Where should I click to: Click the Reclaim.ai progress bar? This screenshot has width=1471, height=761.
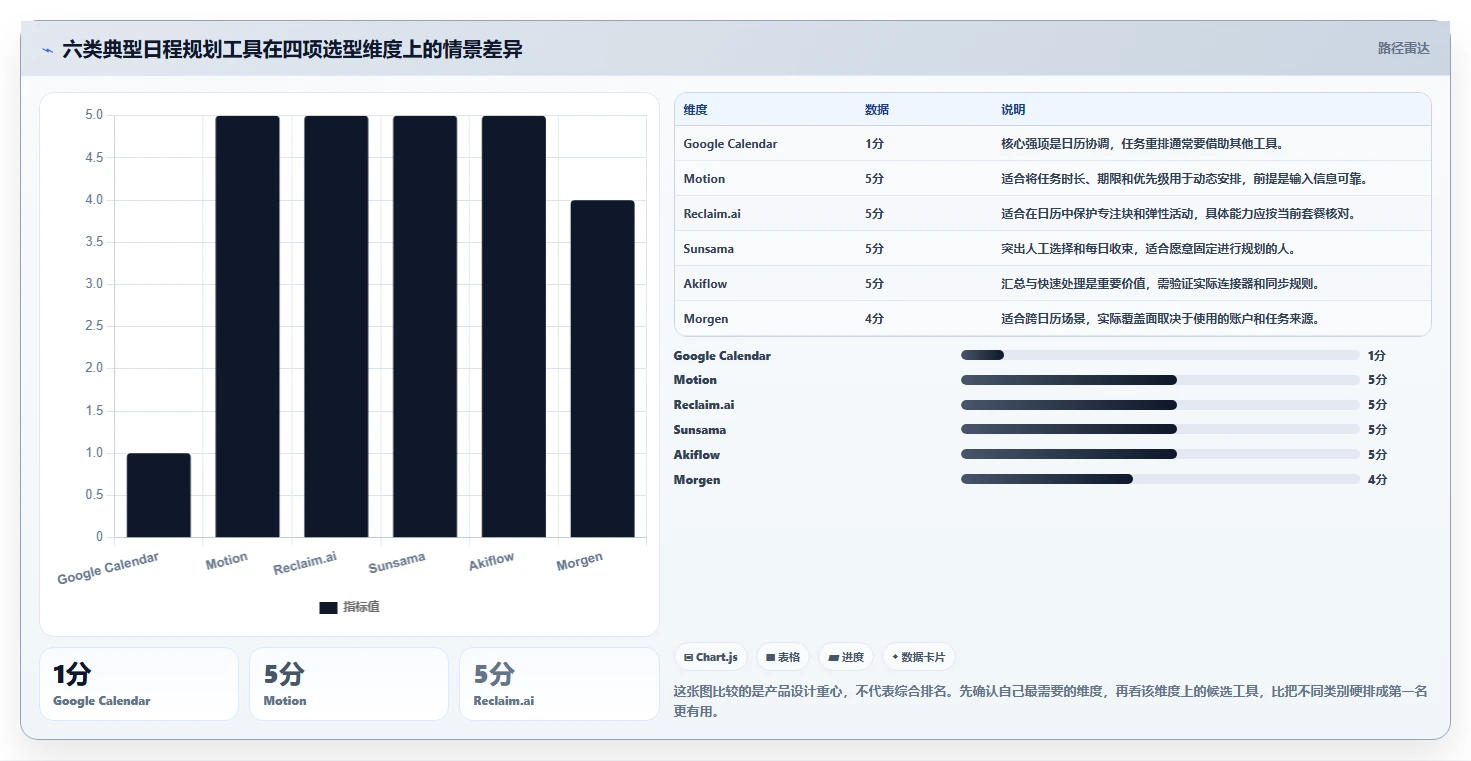pyautogui.click(x=1160, y=405)
